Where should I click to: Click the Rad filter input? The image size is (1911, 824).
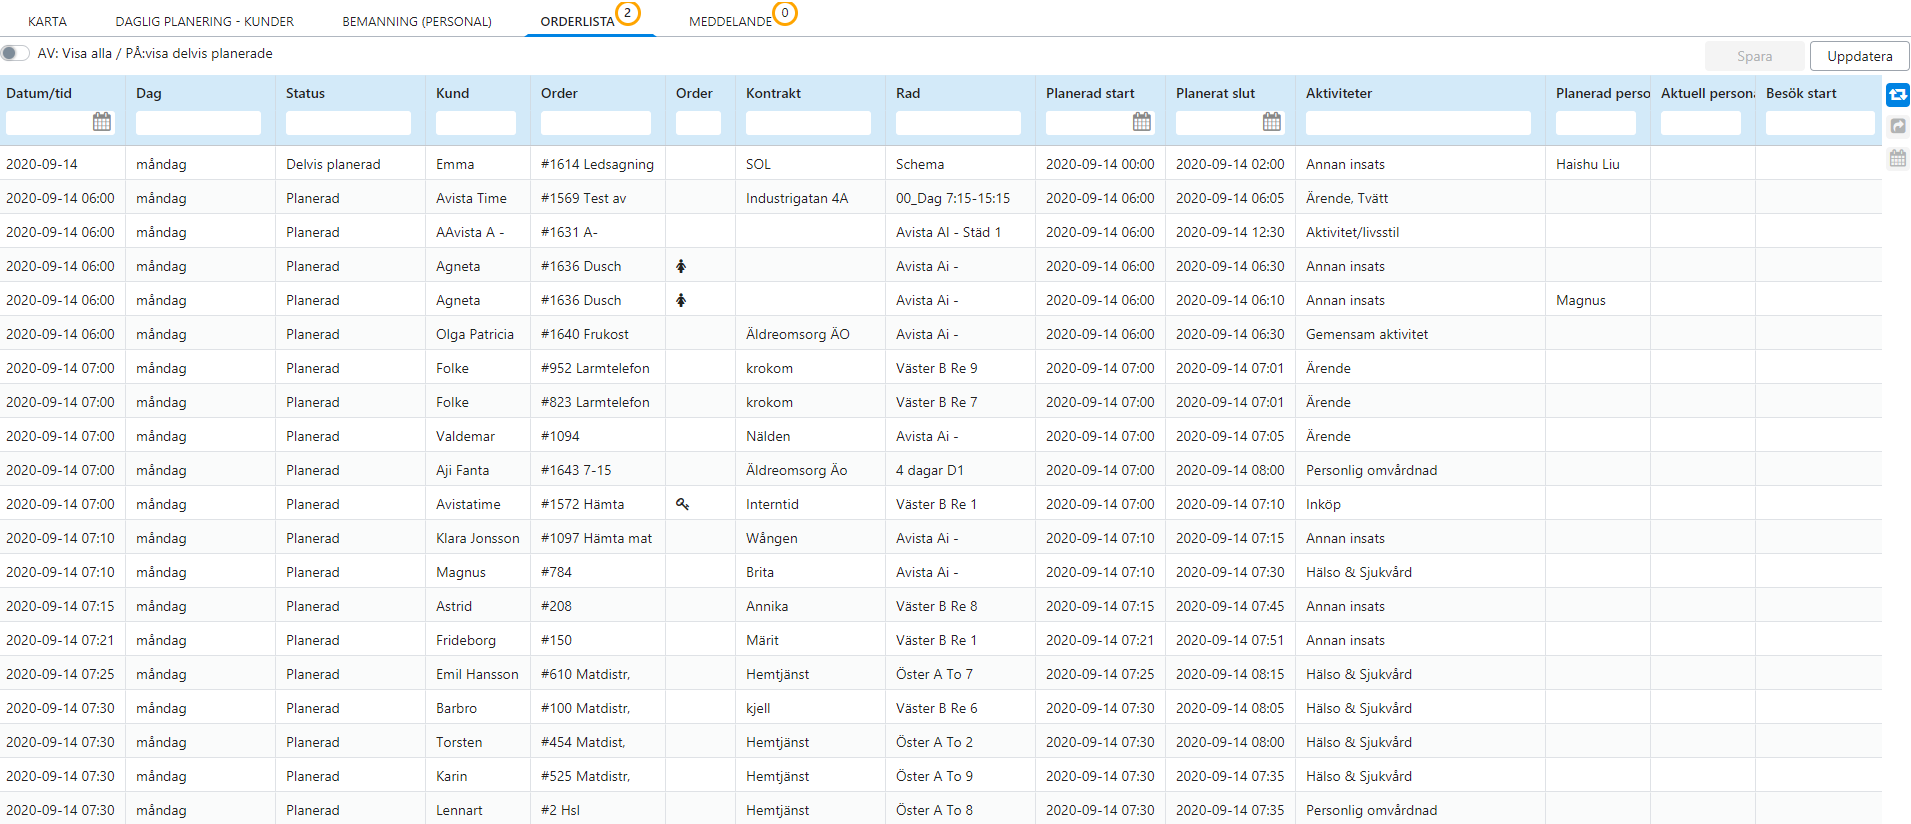click(x=958, y=122)
